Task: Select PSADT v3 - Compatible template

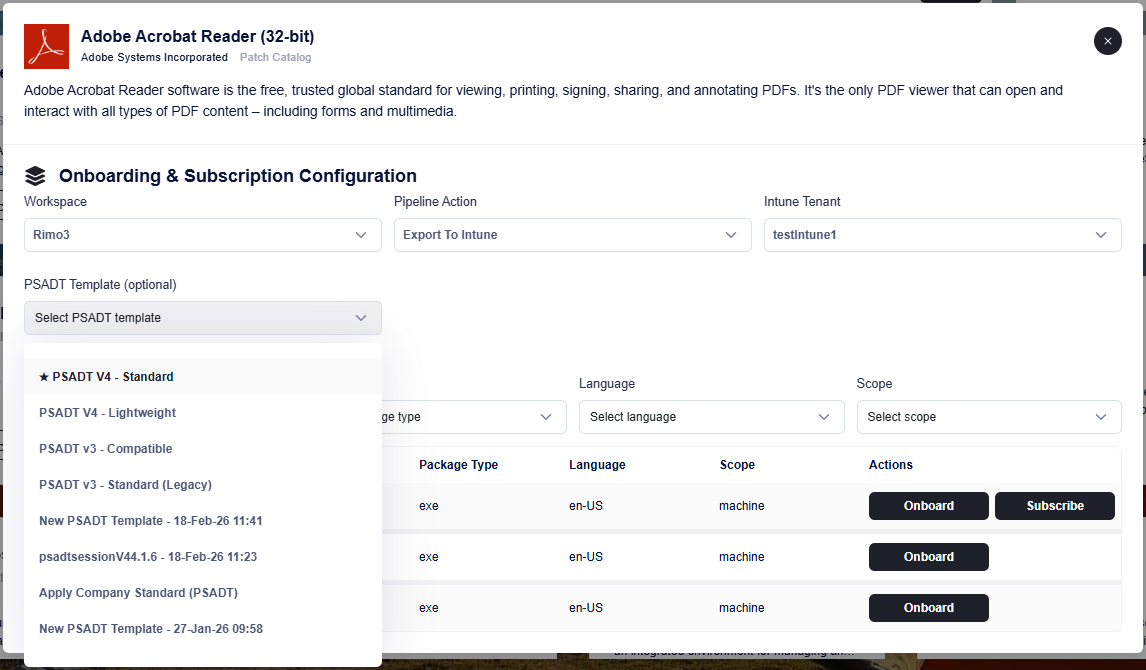Action: click(x=105, y=449)
